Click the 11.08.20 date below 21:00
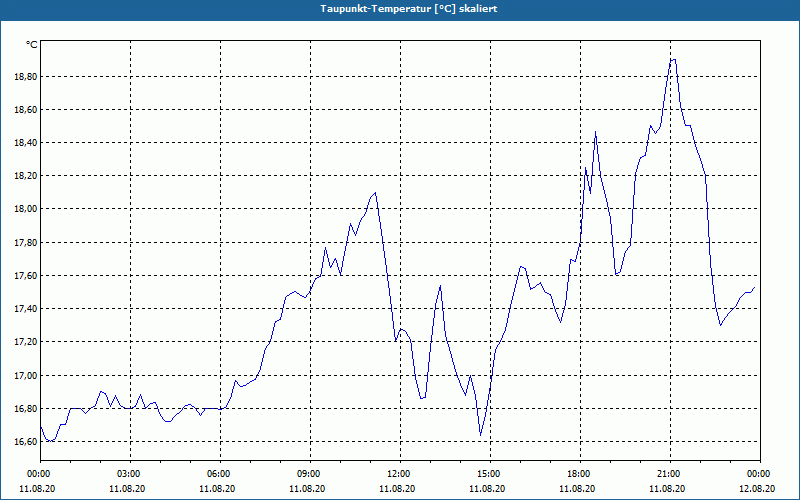 coord(667,489)
